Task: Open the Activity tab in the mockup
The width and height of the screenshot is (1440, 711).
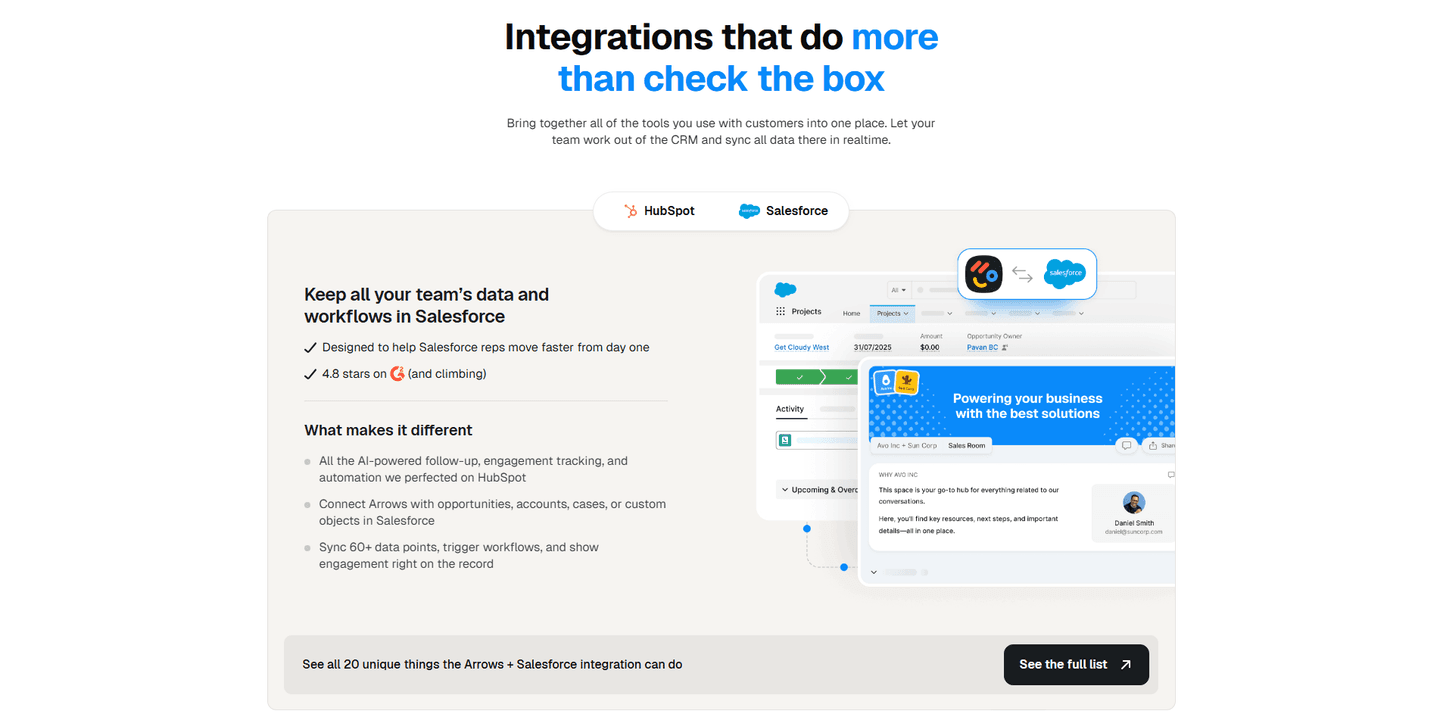Action: [790, 409]
